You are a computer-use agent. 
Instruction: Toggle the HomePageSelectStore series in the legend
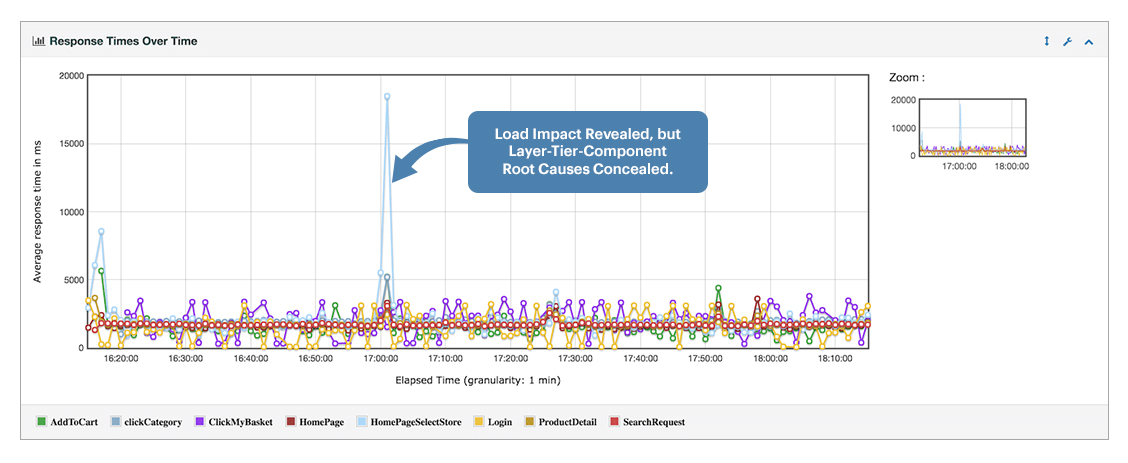[x=409, y=422]
